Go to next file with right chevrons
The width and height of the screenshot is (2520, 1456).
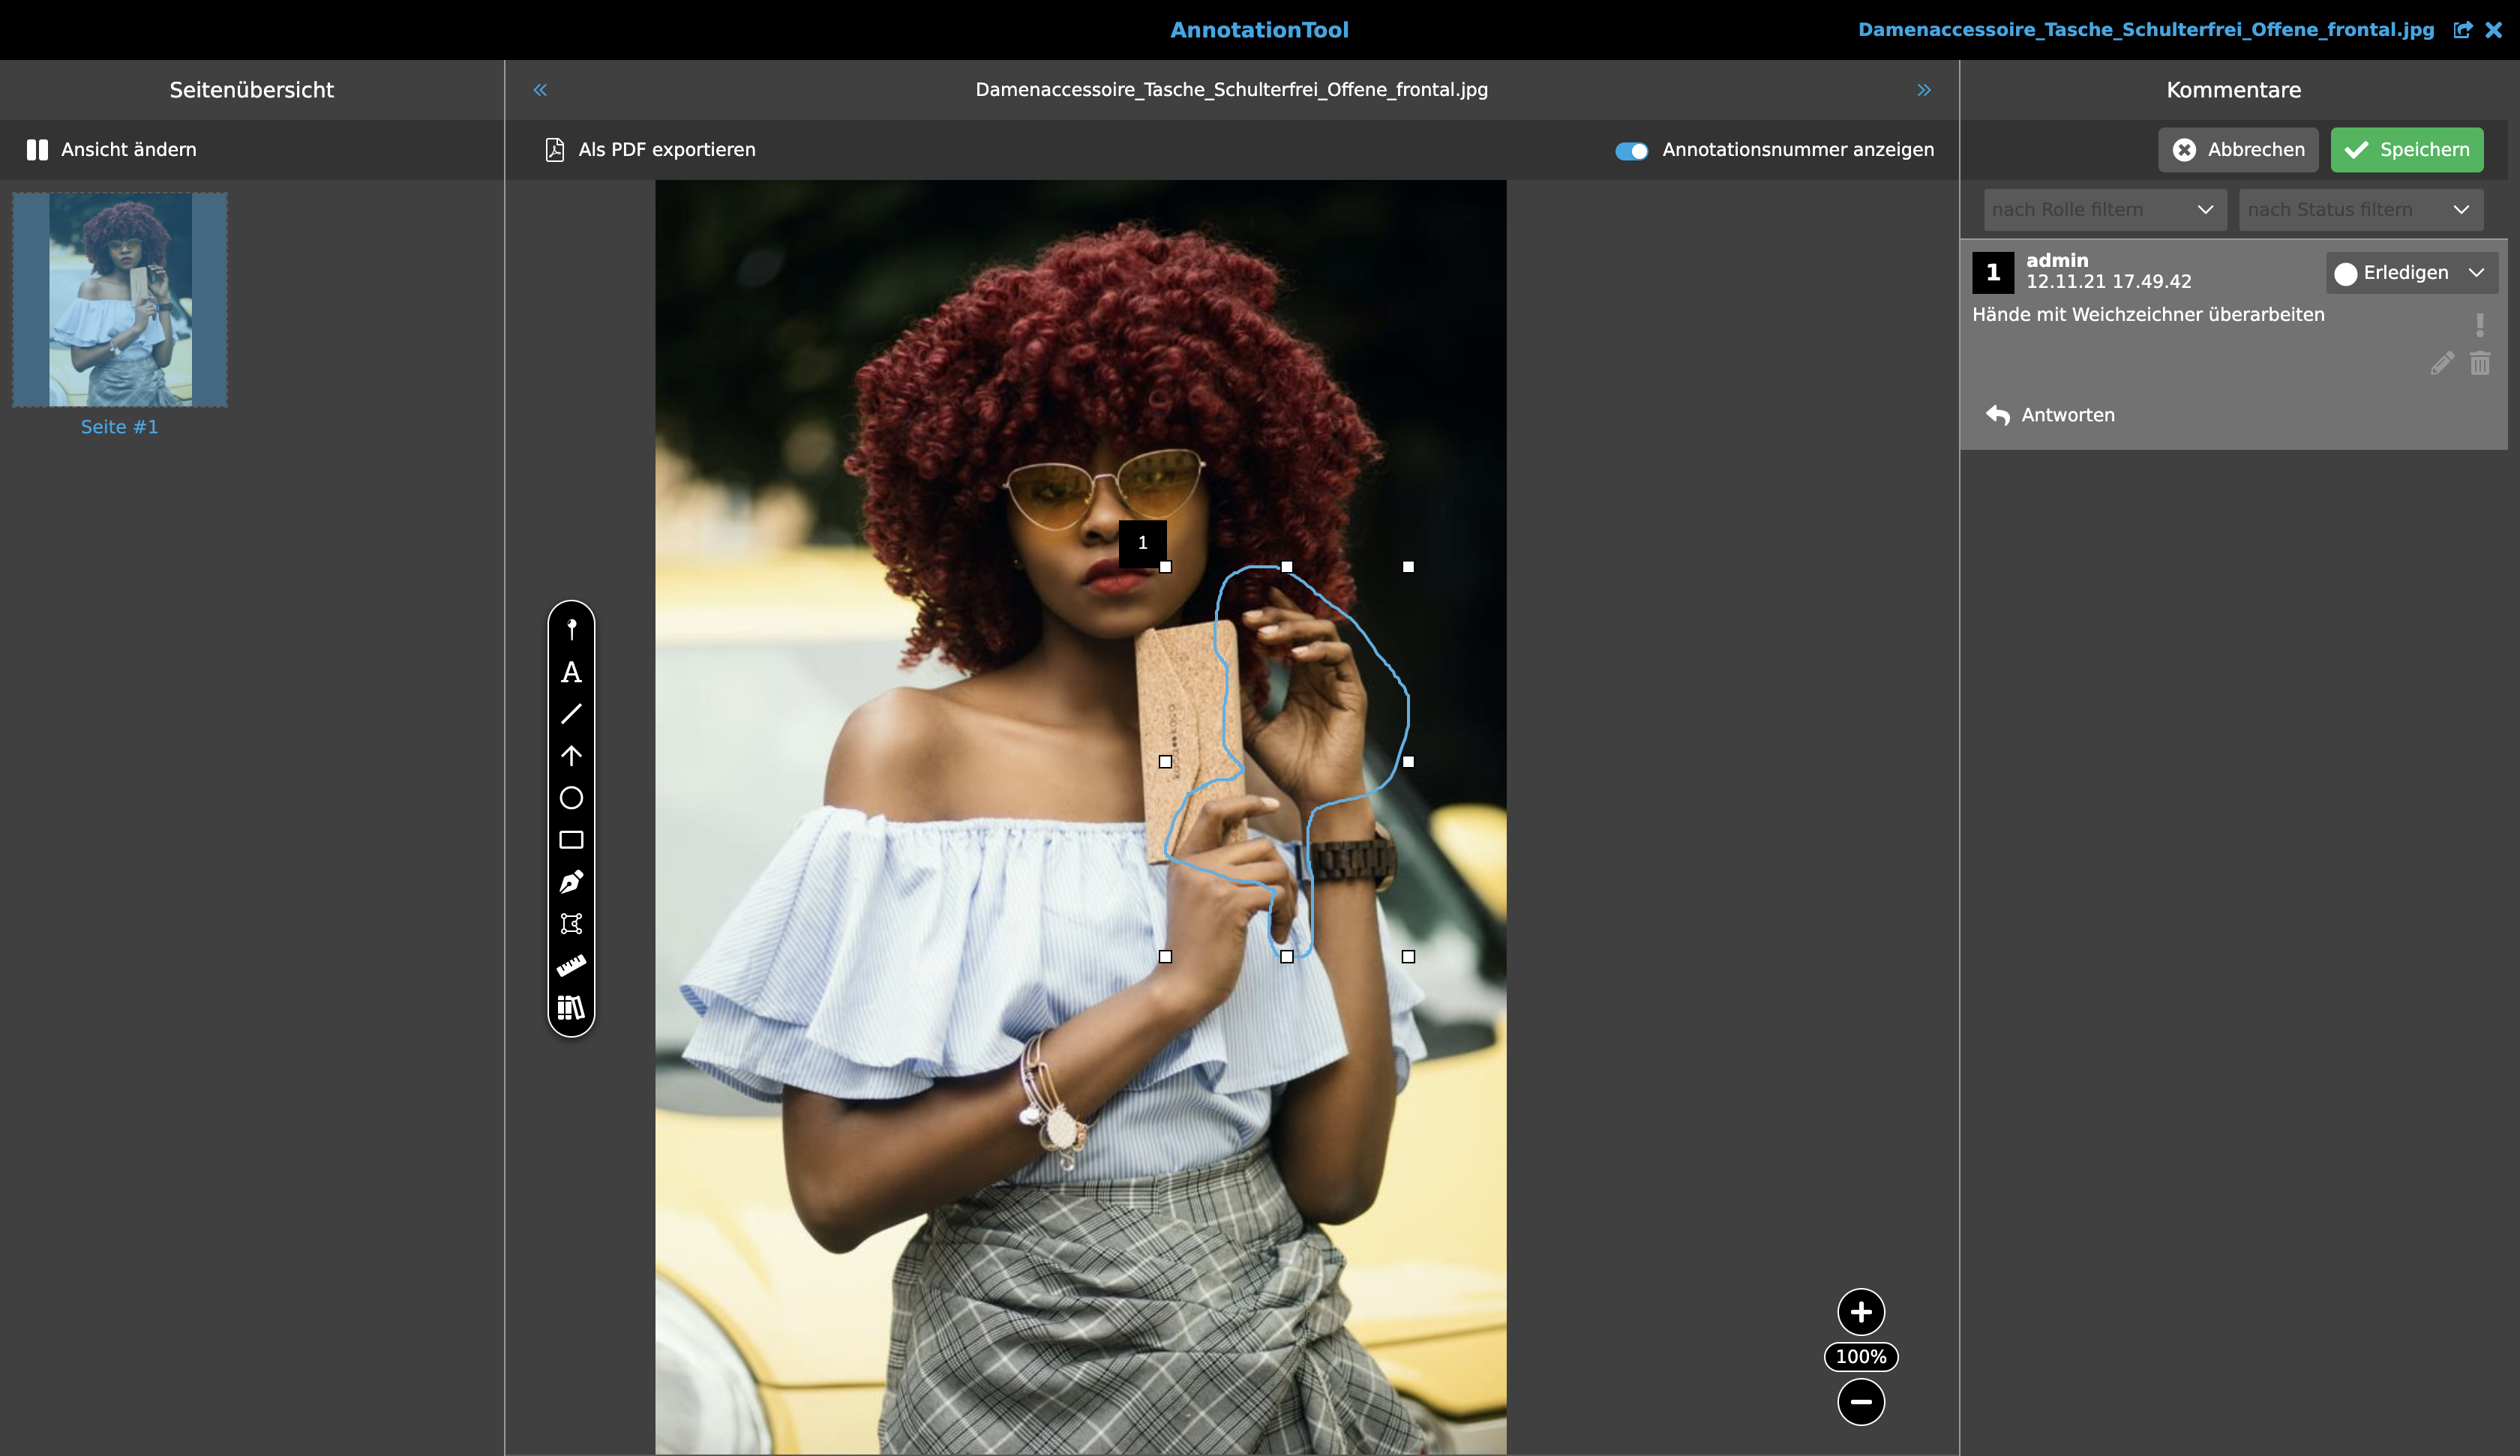tap(1924, 90)
